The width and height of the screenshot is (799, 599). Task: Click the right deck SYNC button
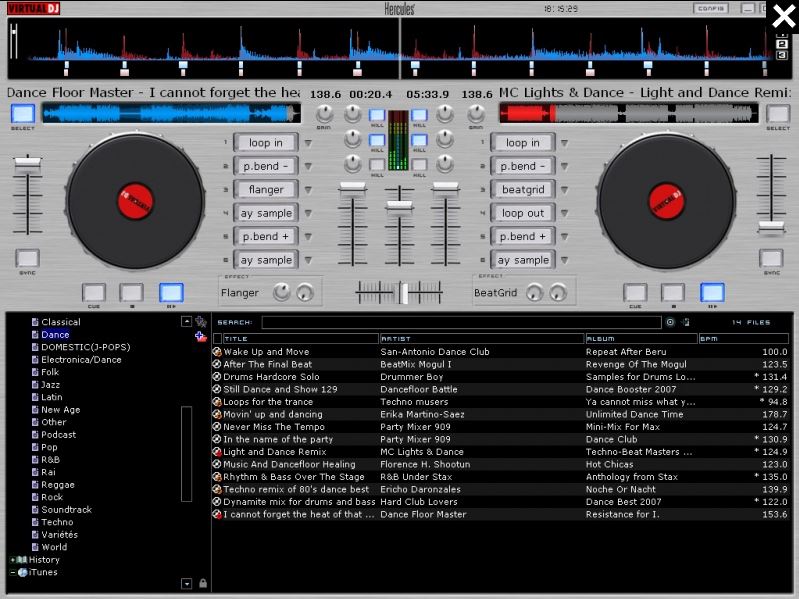point(771,258)
